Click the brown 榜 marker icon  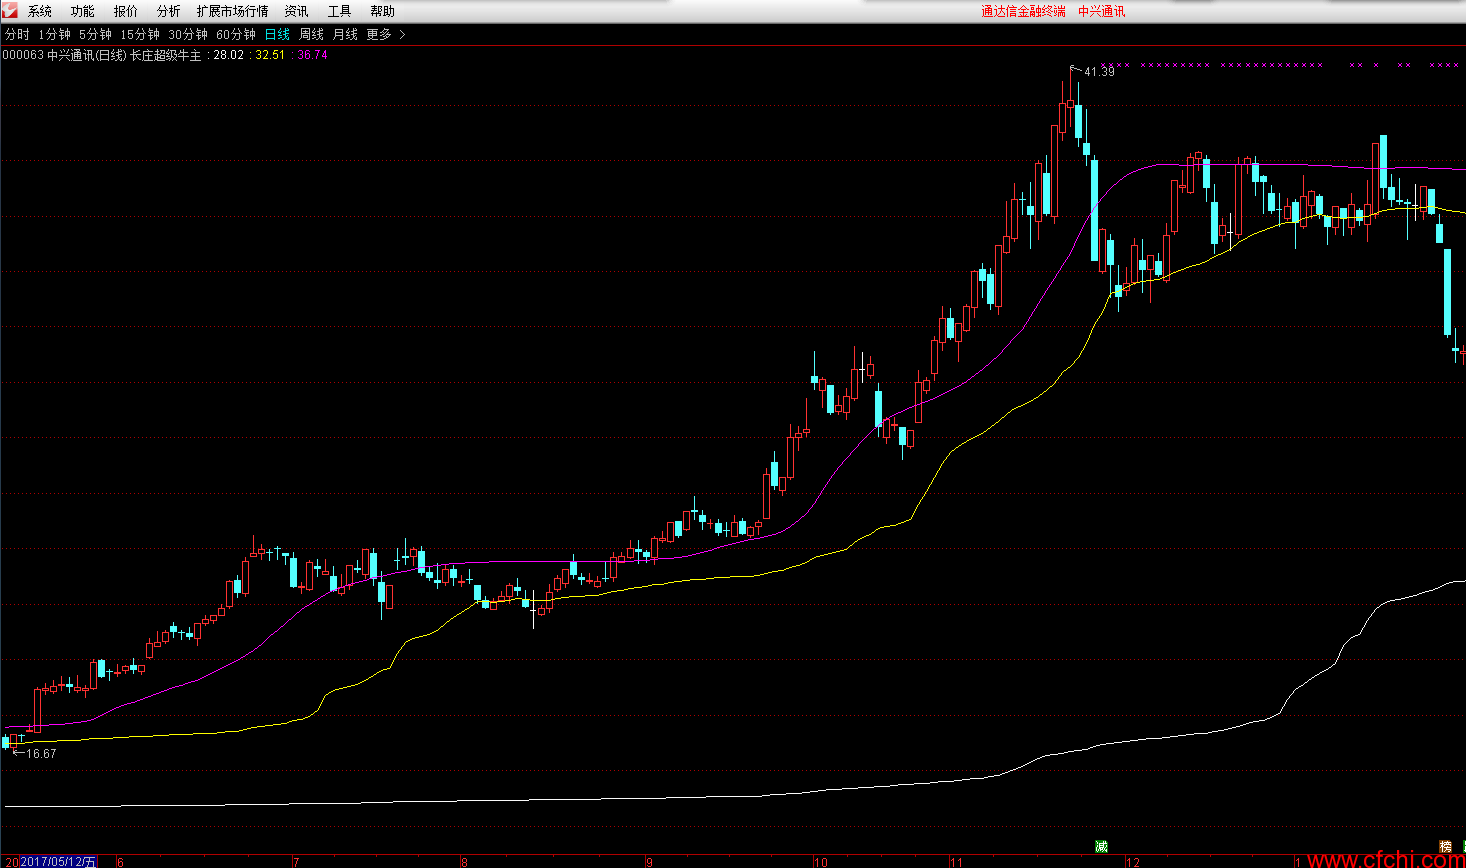pos(1445,847)
